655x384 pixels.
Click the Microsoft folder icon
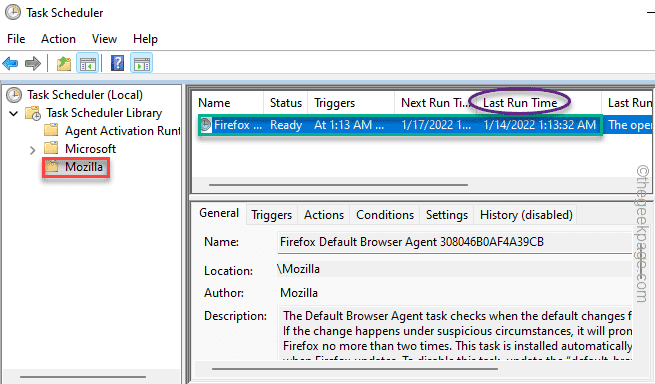pyautogui.click(x=51, y=148)
